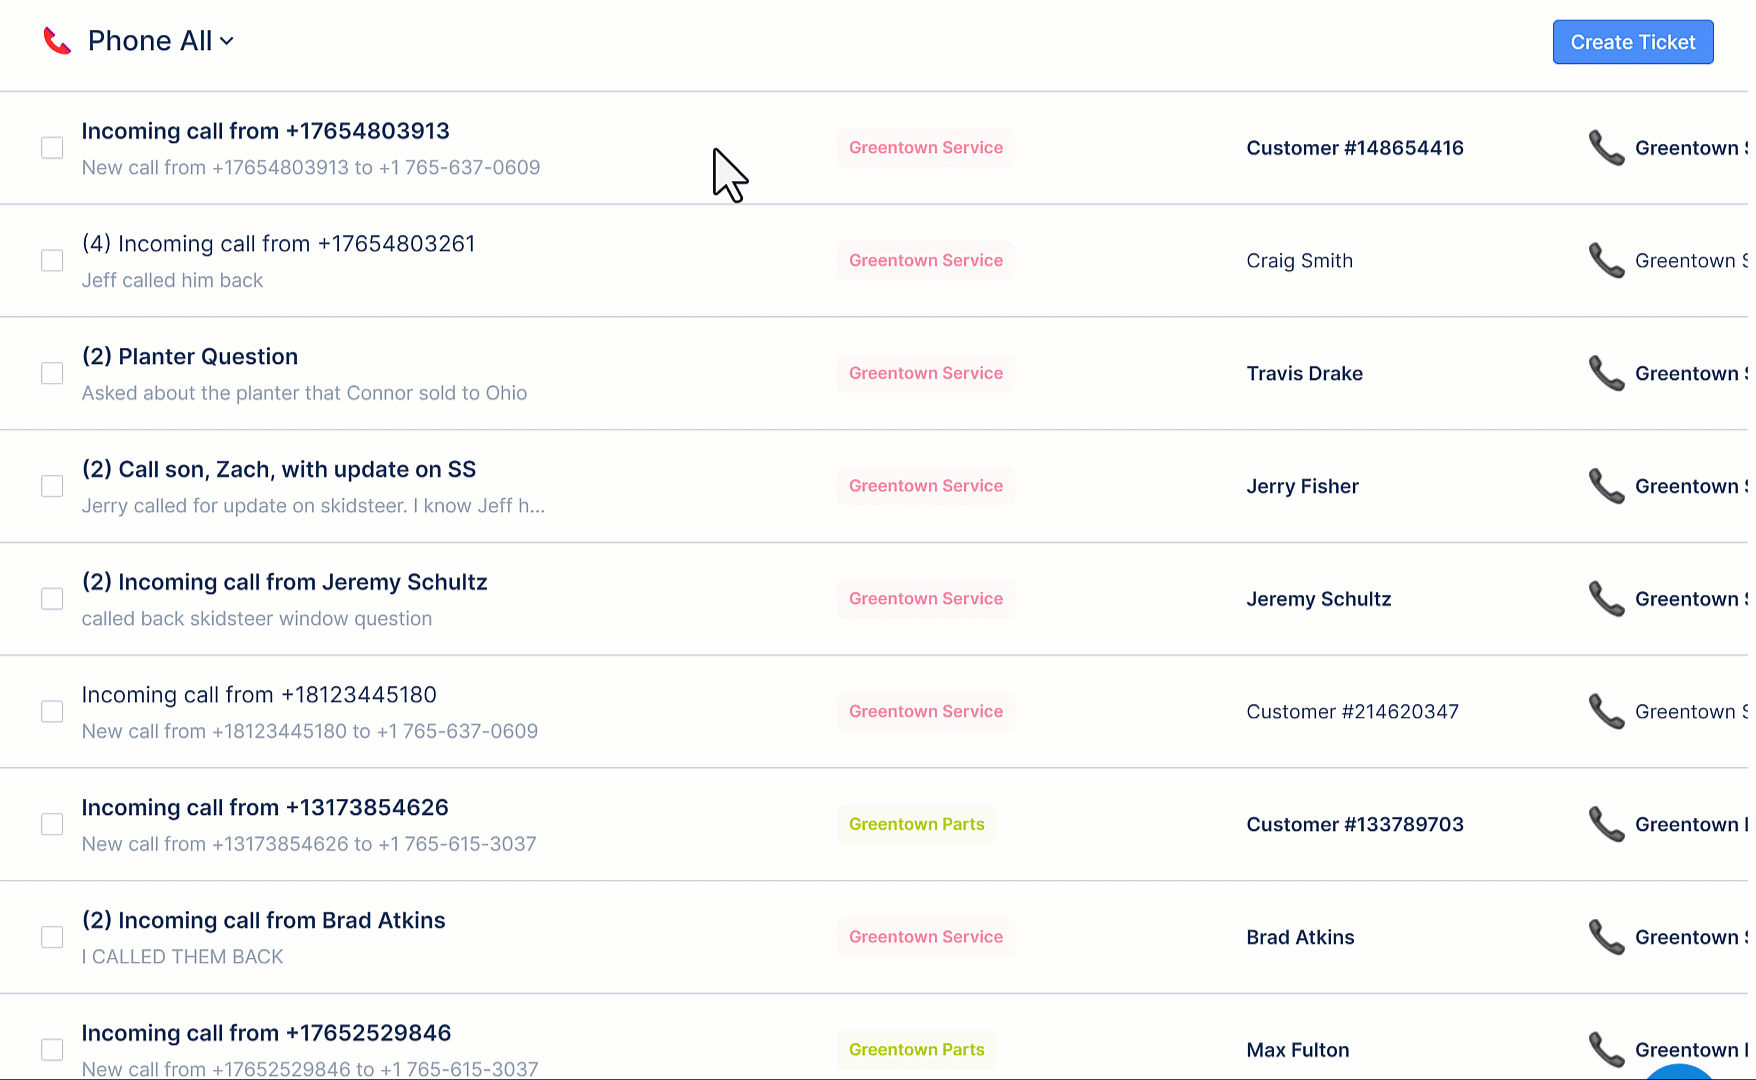Viewport: 1756px width, 1080px height.
Task: Click phone icon in Jeremy Schultz row
Action: (1606, 599)
